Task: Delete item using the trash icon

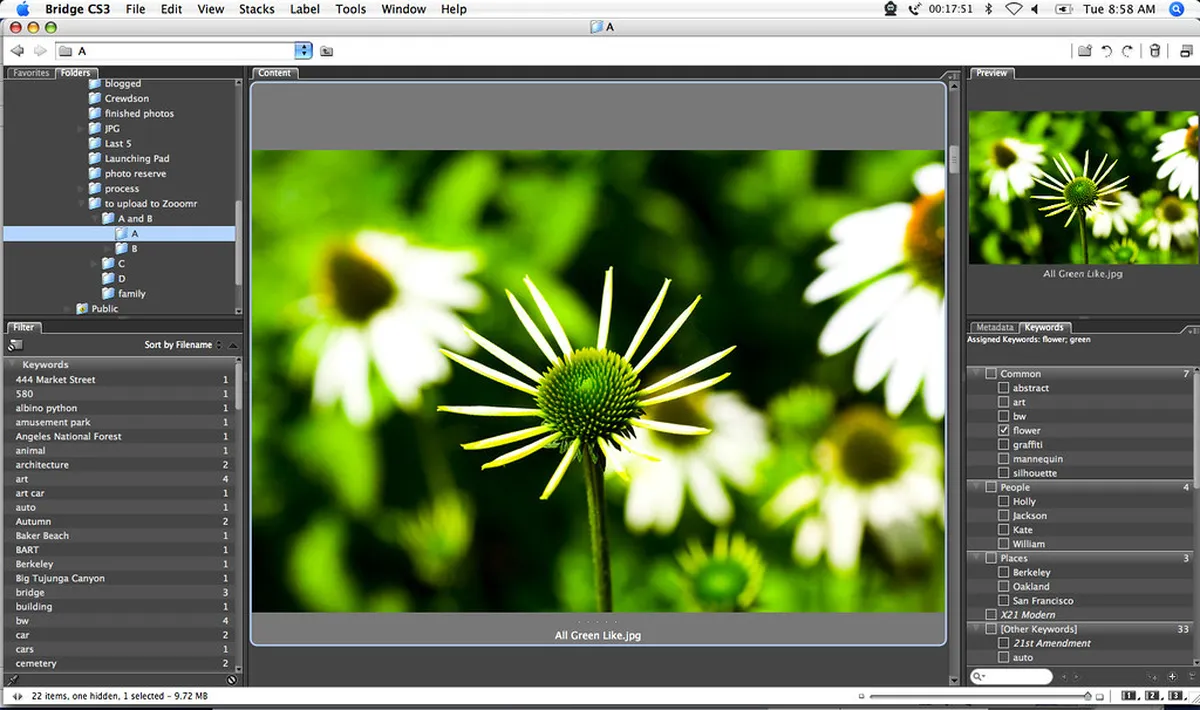Action: click(x=1155, y=51)
